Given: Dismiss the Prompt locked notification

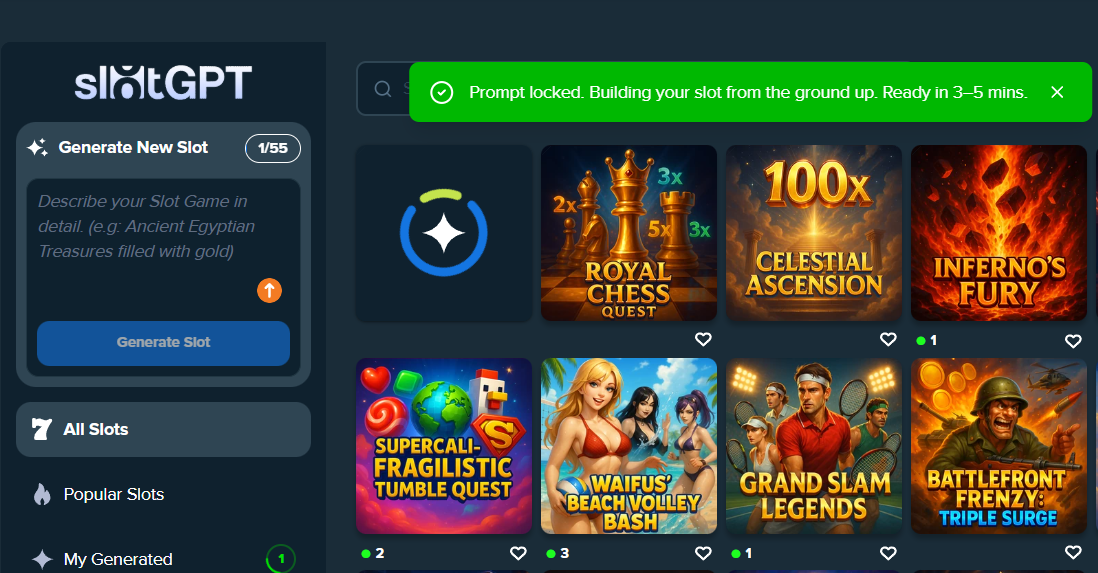Looking at the screenshot, I should click(1057, 92).
